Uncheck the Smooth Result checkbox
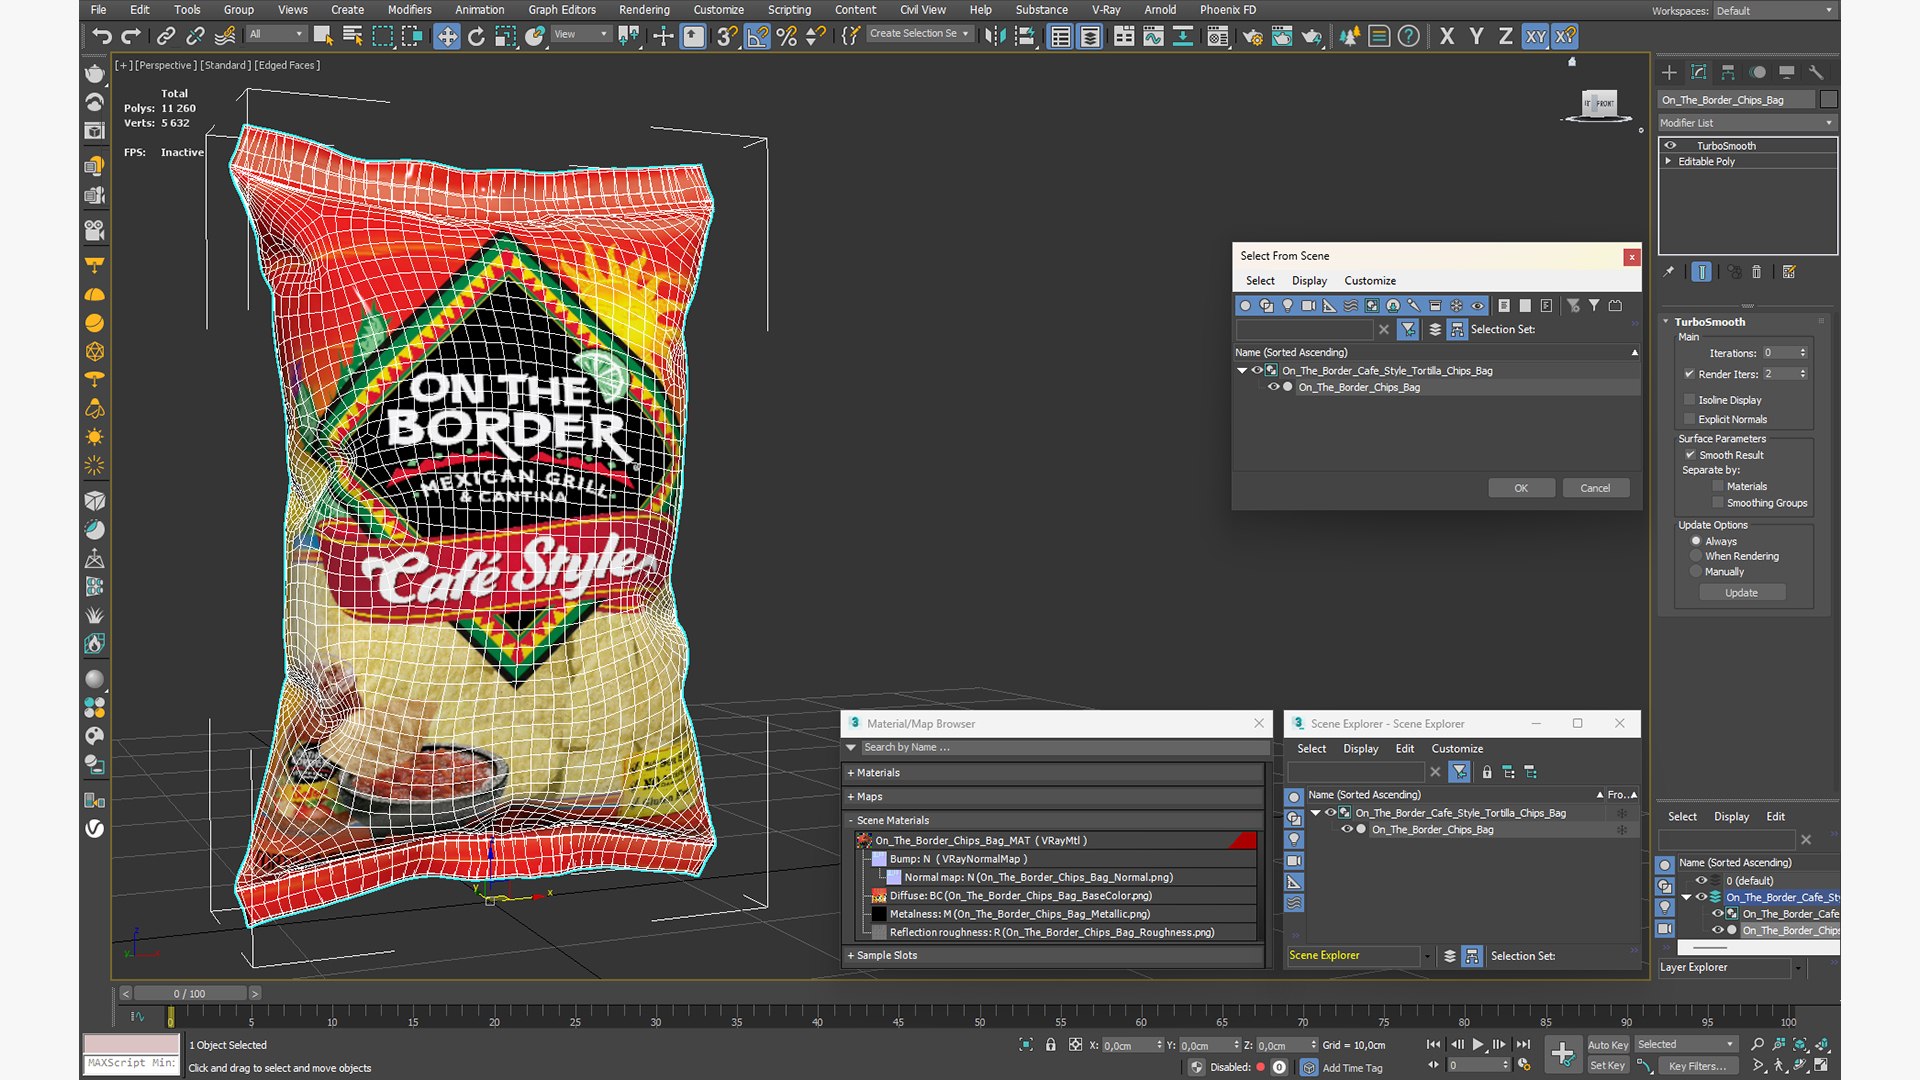The height and width of the screenshot is (1080, 1920). (1690, 455)
